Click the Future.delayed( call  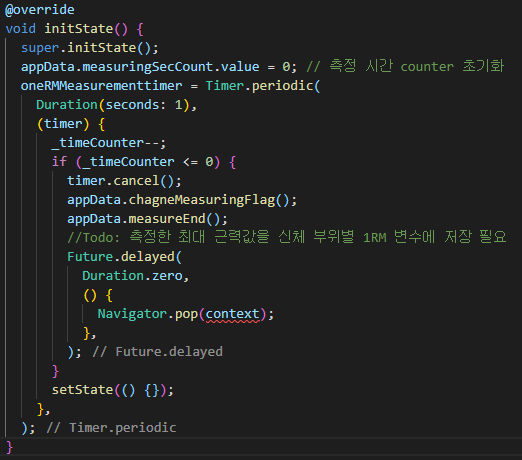124,257
